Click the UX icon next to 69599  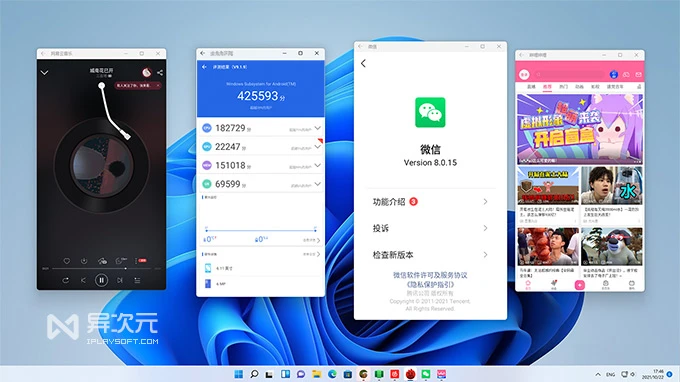[x=207, y=184]
